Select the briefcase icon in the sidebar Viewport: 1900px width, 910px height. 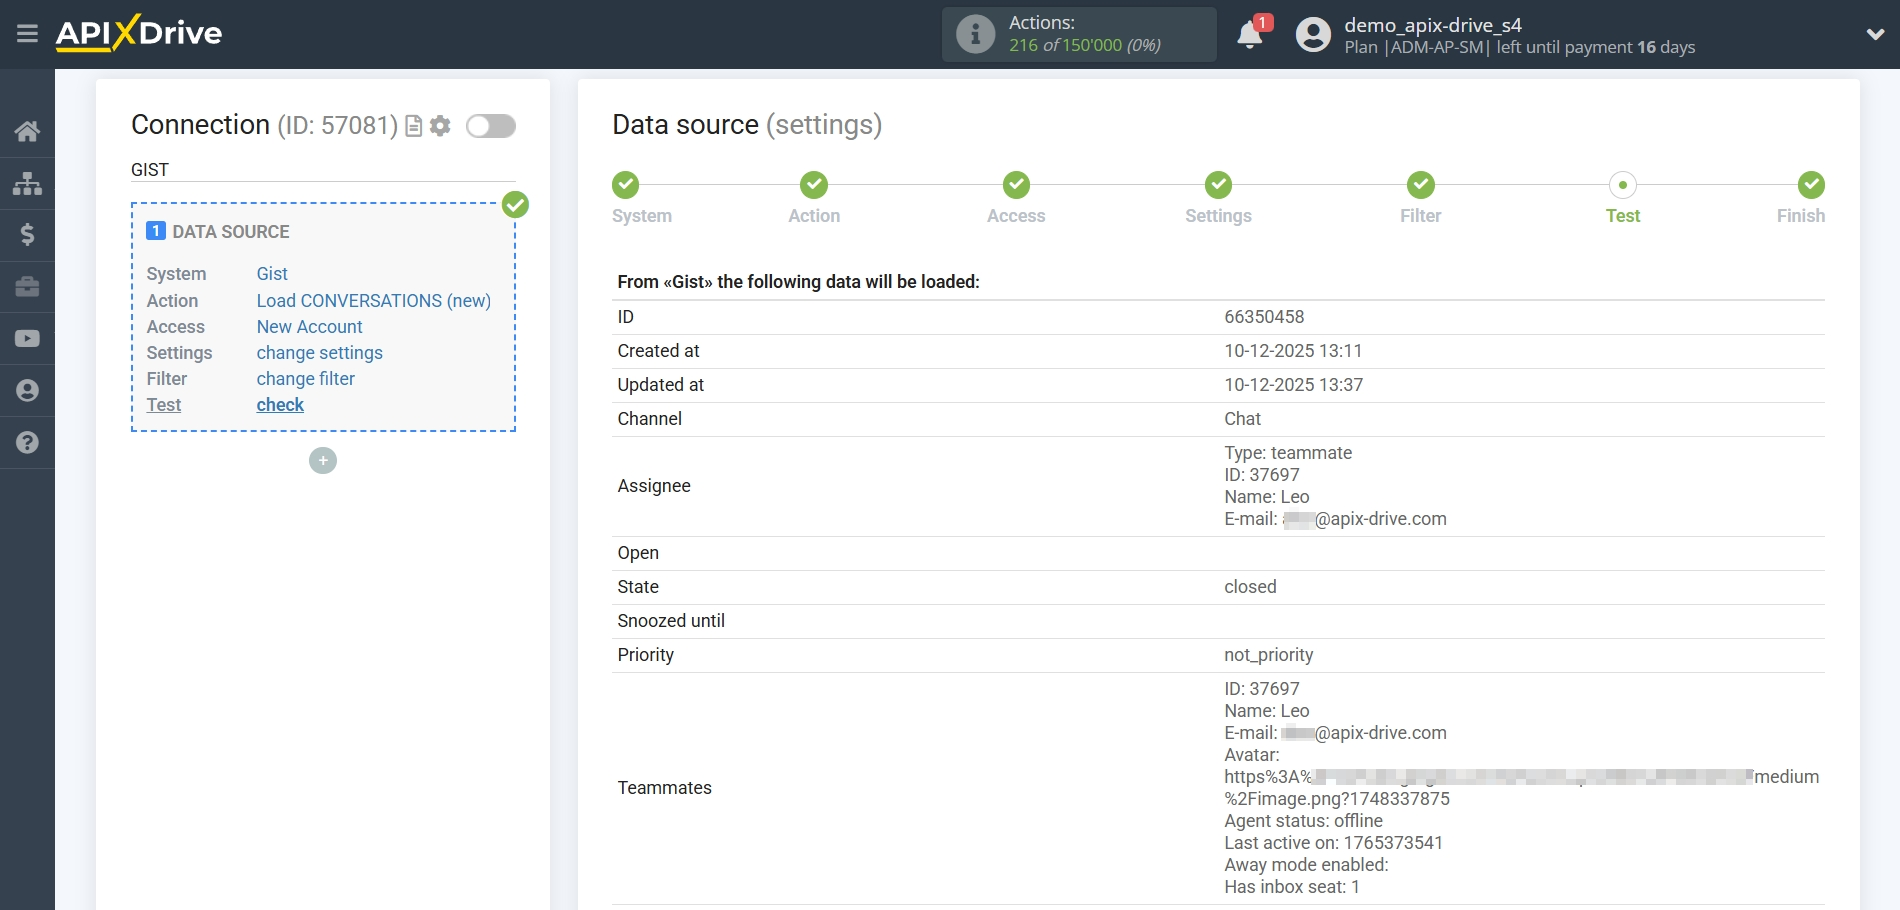[x=27, y=287]
